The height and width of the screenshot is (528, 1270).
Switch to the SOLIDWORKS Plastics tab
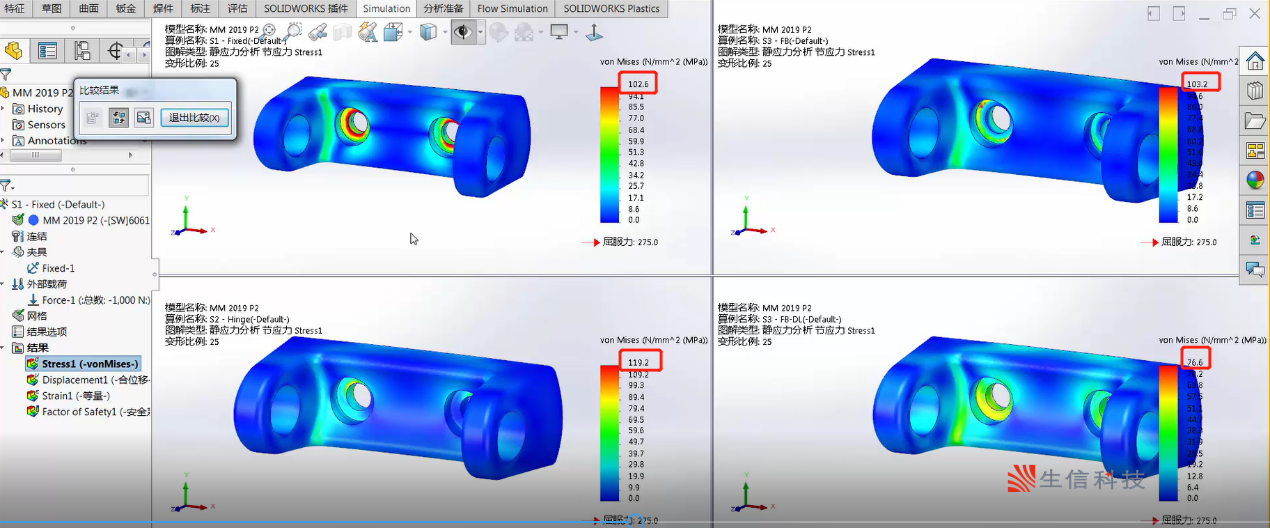[611, 8]
